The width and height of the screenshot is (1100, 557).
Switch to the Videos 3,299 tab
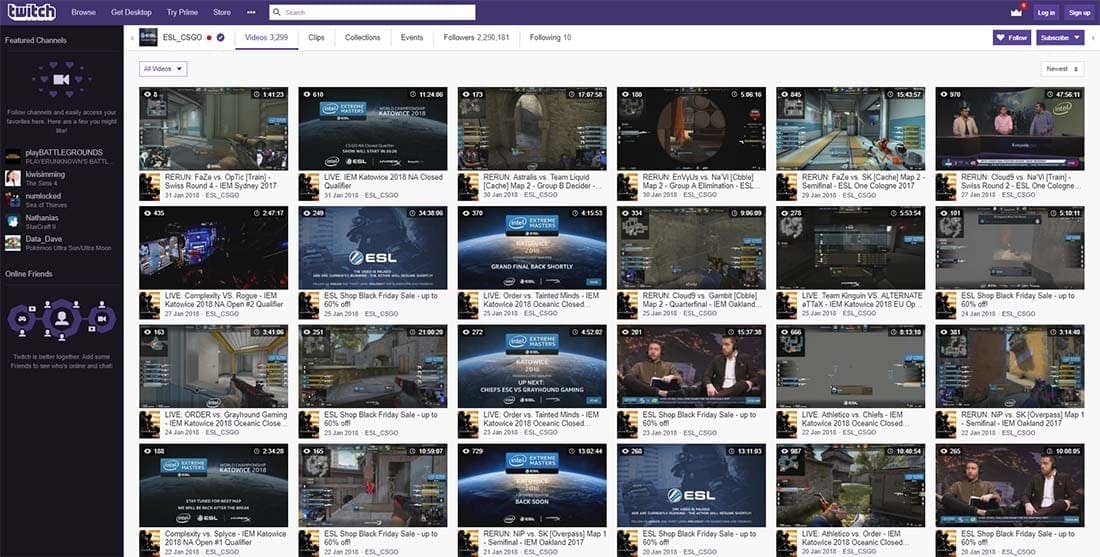pyautogui.click(x=267, y=38)
